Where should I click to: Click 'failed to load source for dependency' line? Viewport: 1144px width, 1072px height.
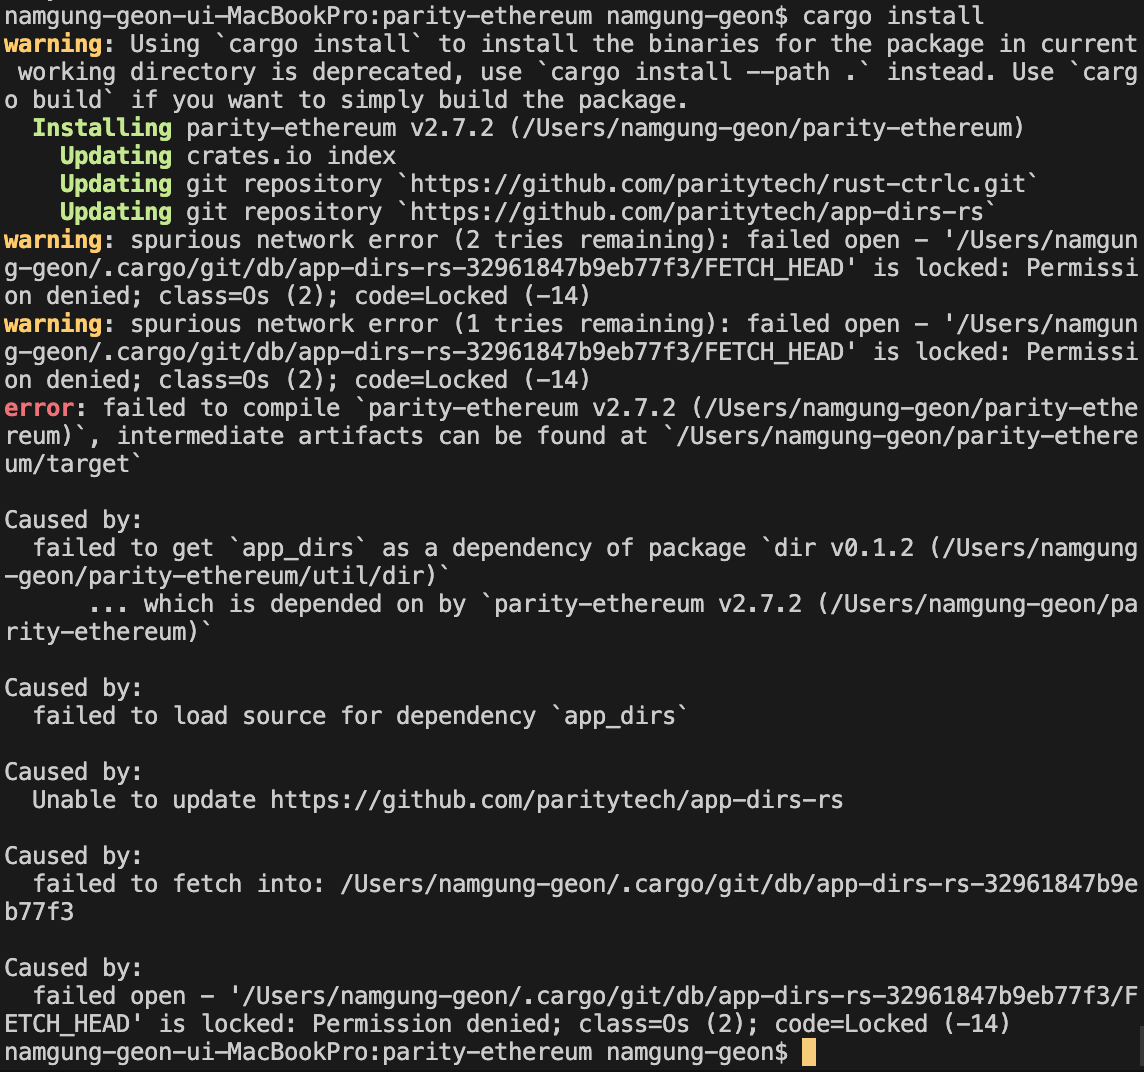360,716
